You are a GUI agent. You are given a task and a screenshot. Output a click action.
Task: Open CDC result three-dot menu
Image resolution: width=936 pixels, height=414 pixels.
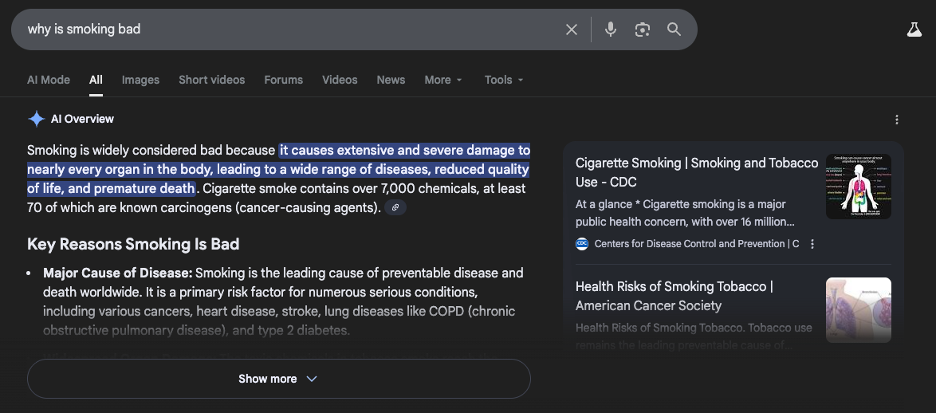point(812,244)
